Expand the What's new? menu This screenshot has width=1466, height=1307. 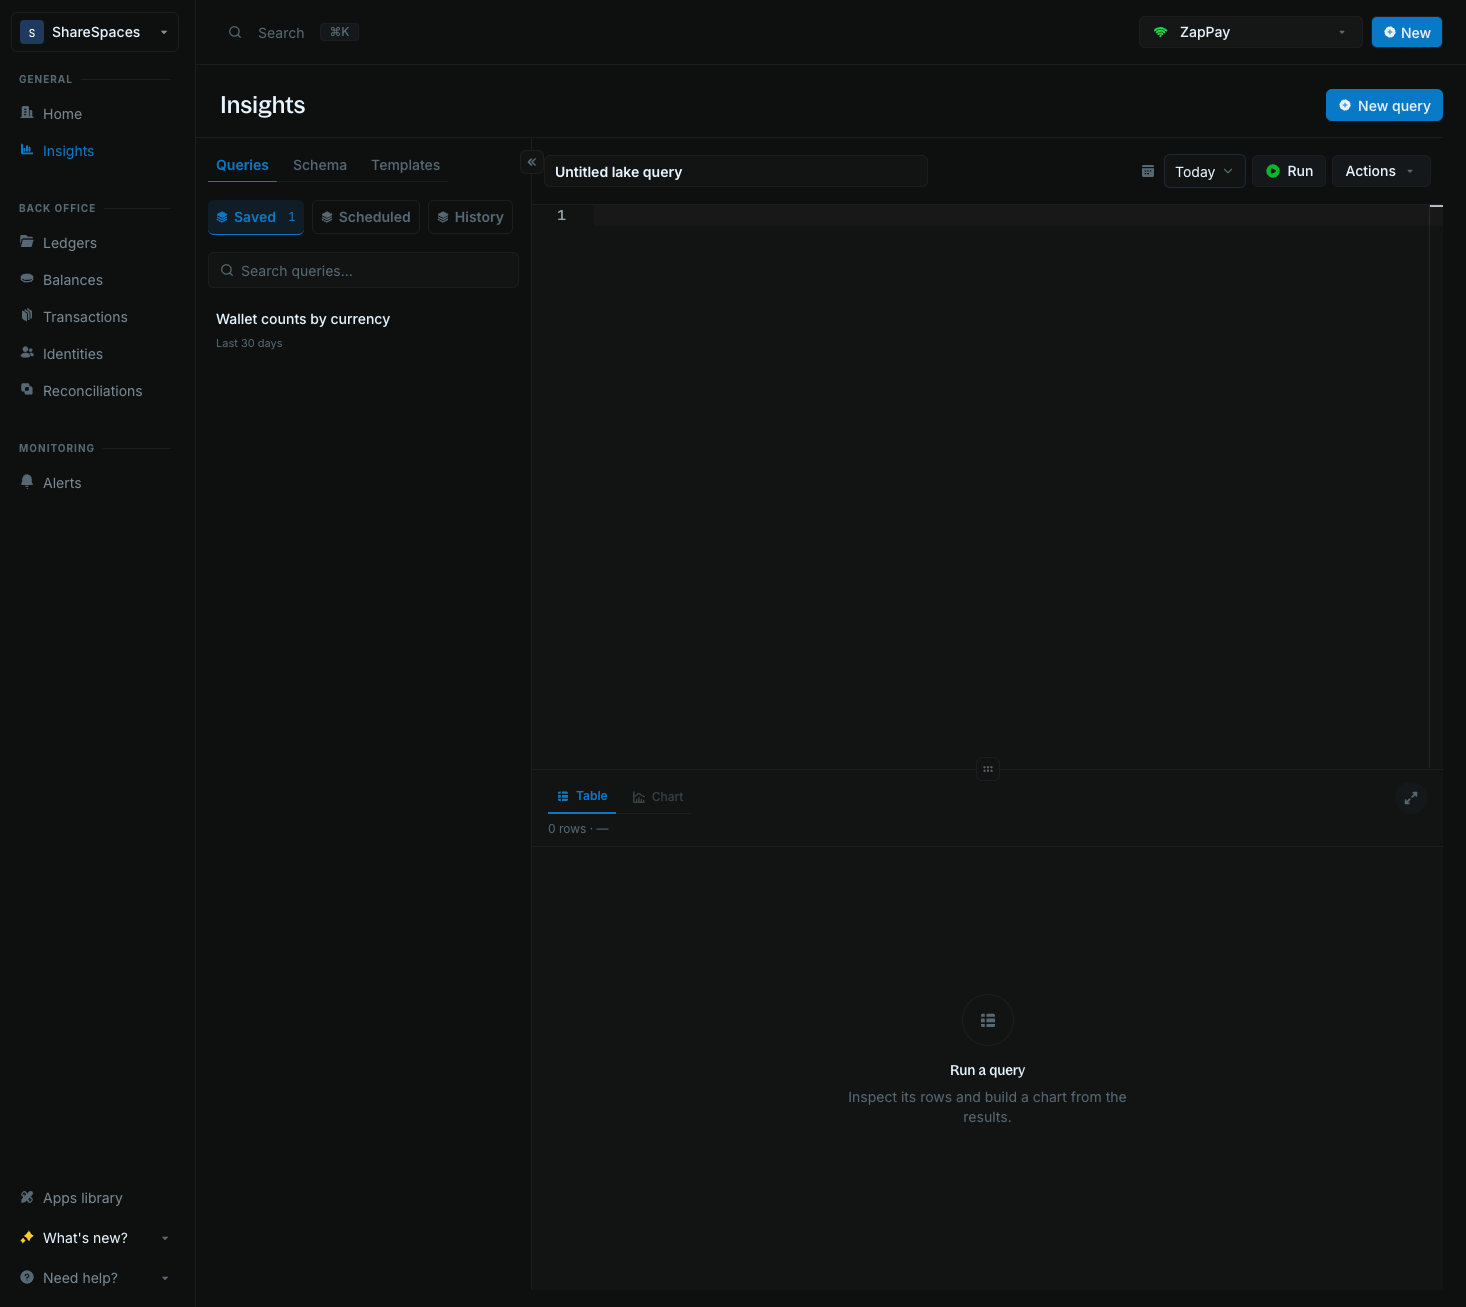(95, 1238)
